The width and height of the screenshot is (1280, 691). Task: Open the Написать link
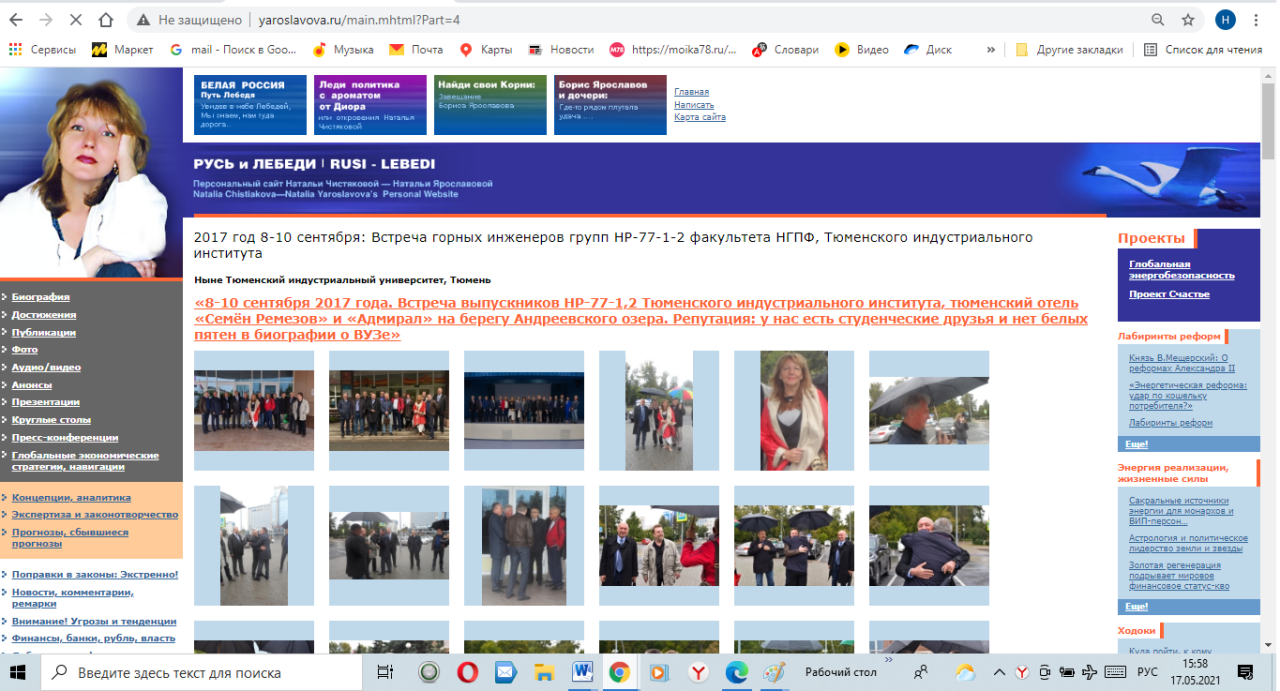tap(694, 105)
